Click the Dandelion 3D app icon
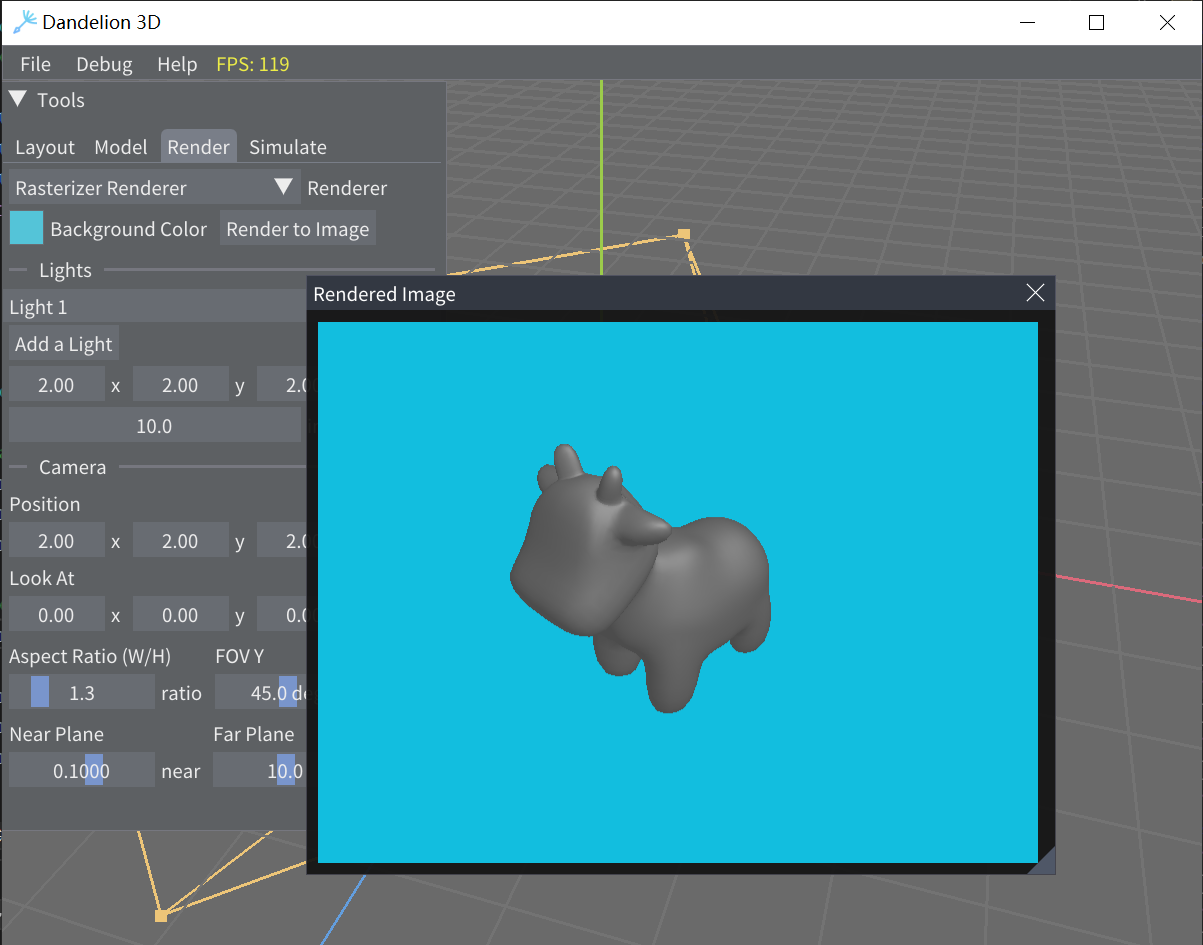Image resolution: width=1203 pixels, height=945 pixels. point(24,22)
